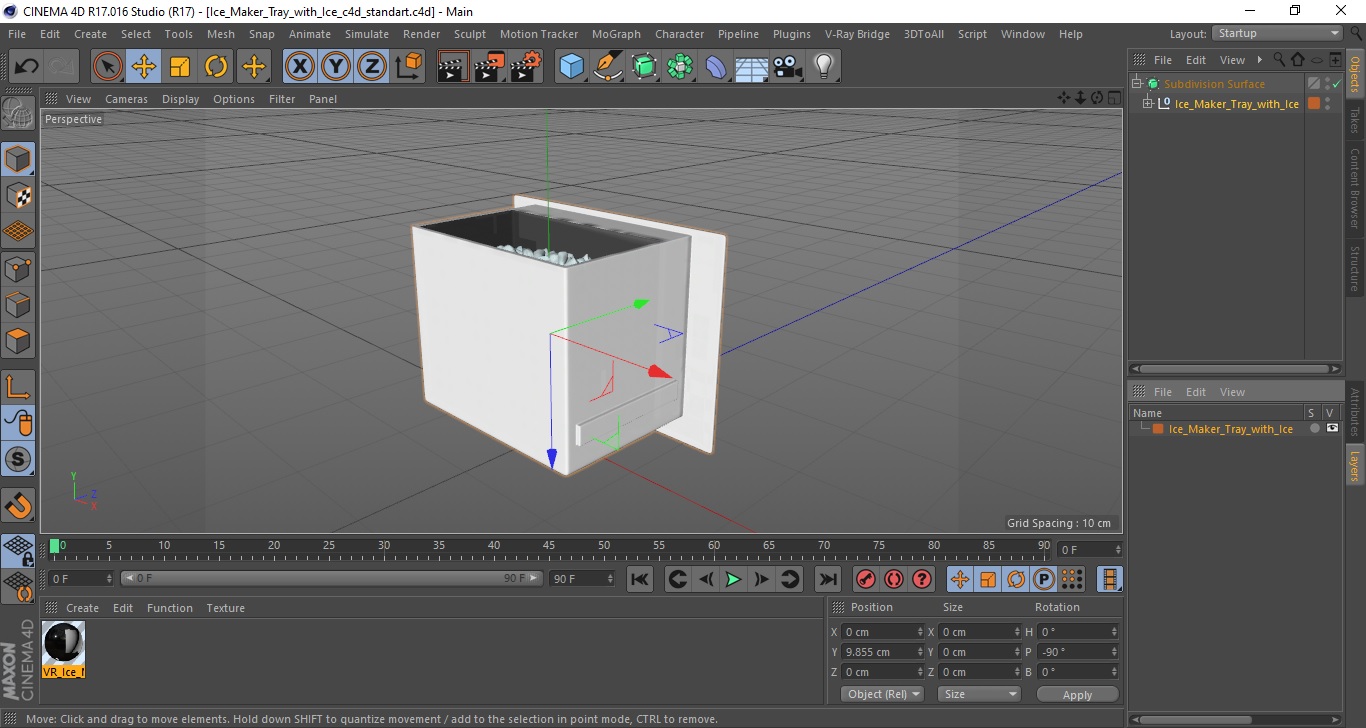Switch to Texture mode
This screenshot has width=1366, height=728.
click(18, 195)
